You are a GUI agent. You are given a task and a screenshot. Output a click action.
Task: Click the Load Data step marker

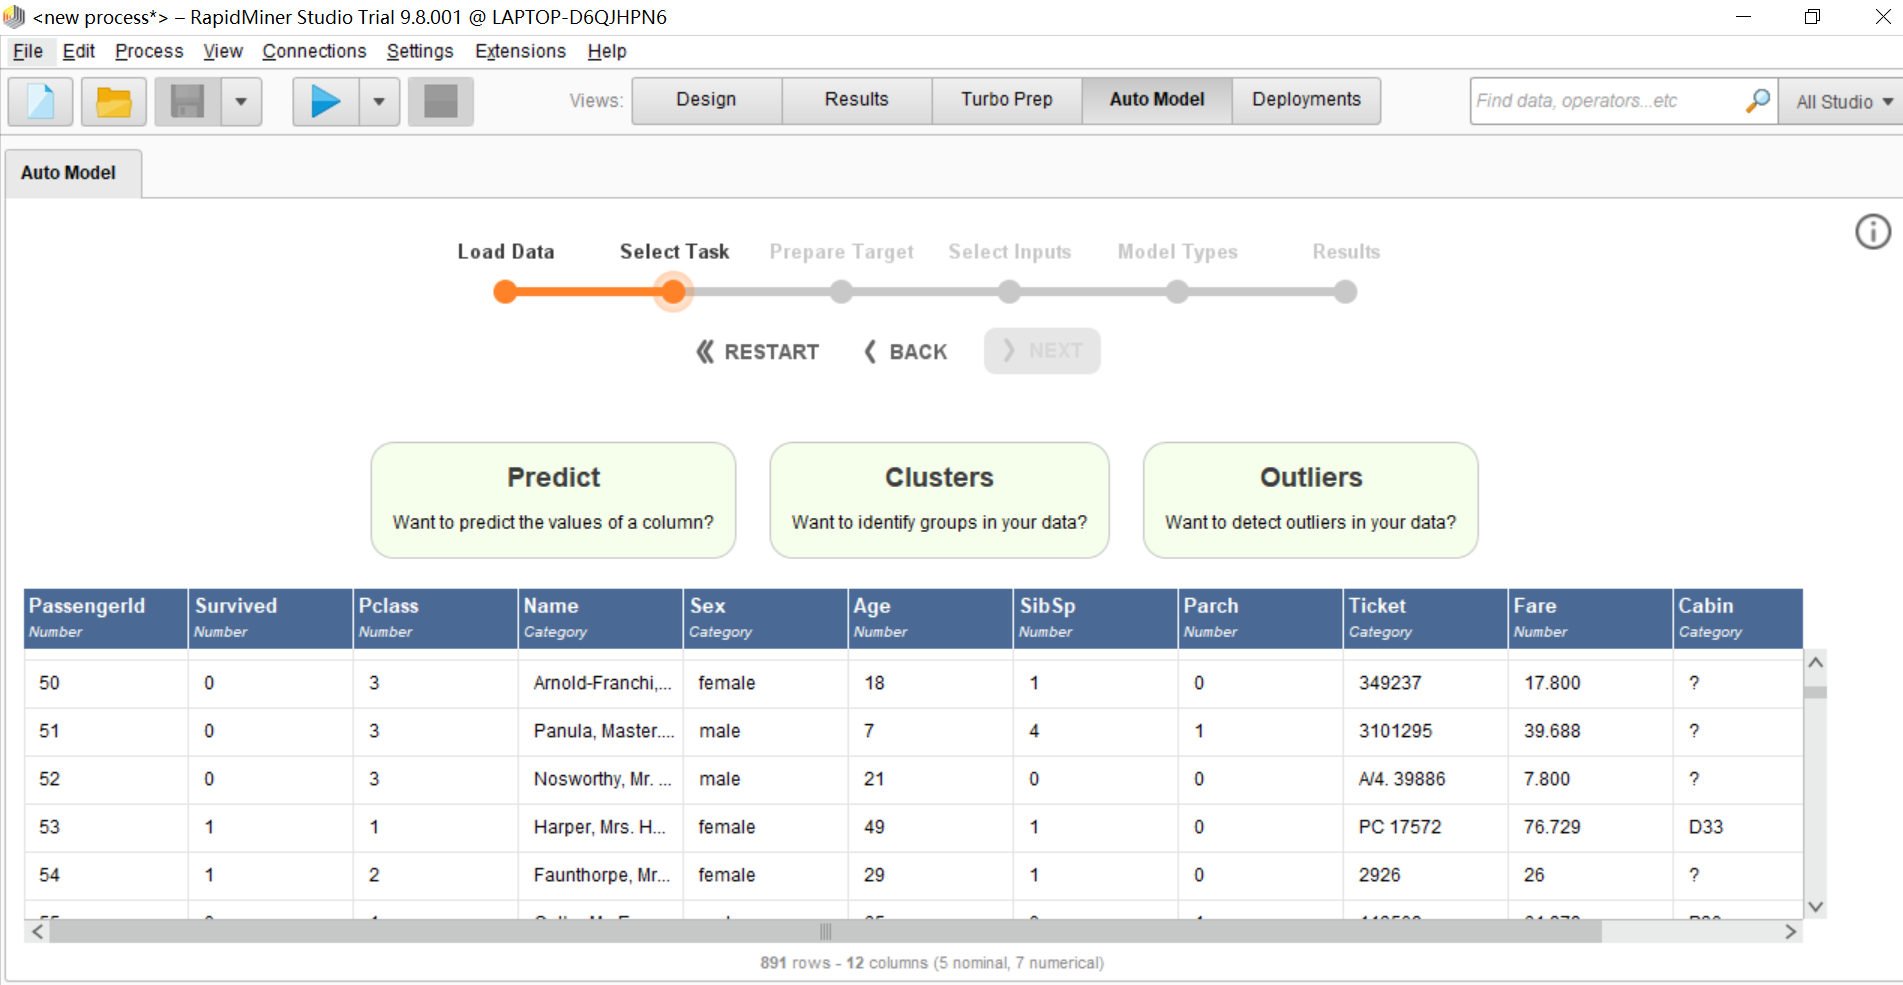tap(506, 292)
